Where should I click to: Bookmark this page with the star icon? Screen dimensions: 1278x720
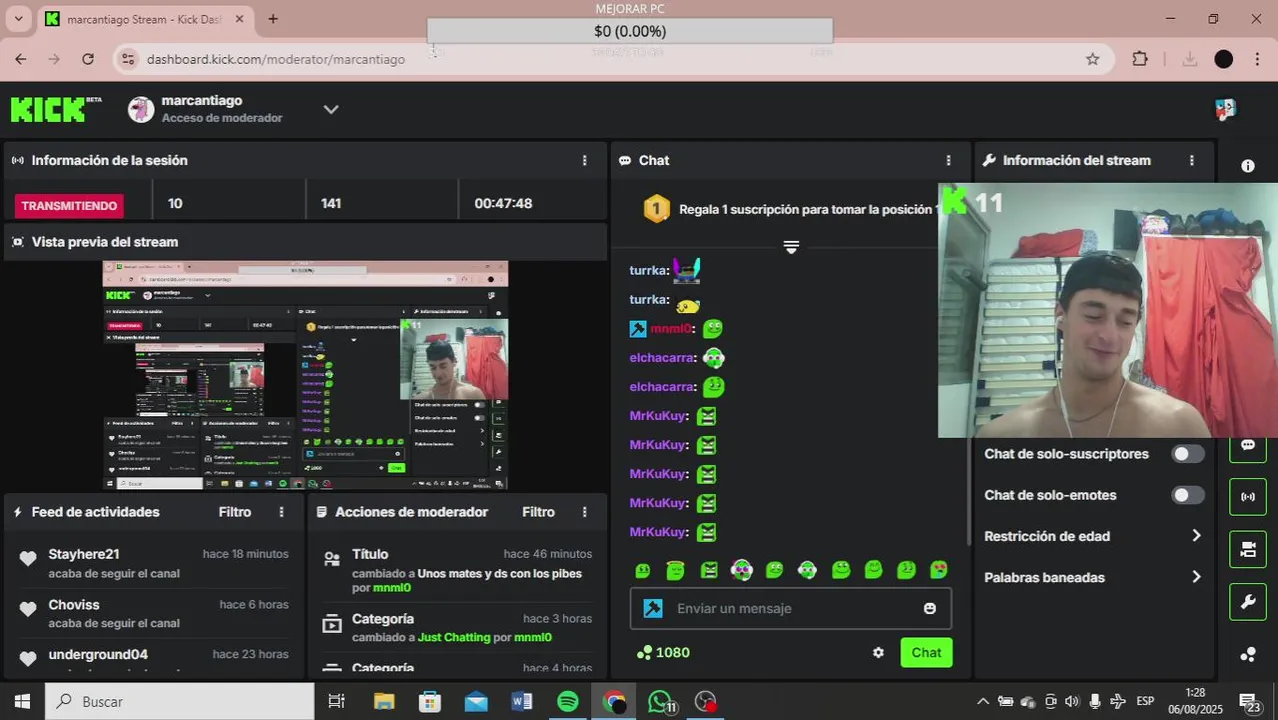point(1093,59)
